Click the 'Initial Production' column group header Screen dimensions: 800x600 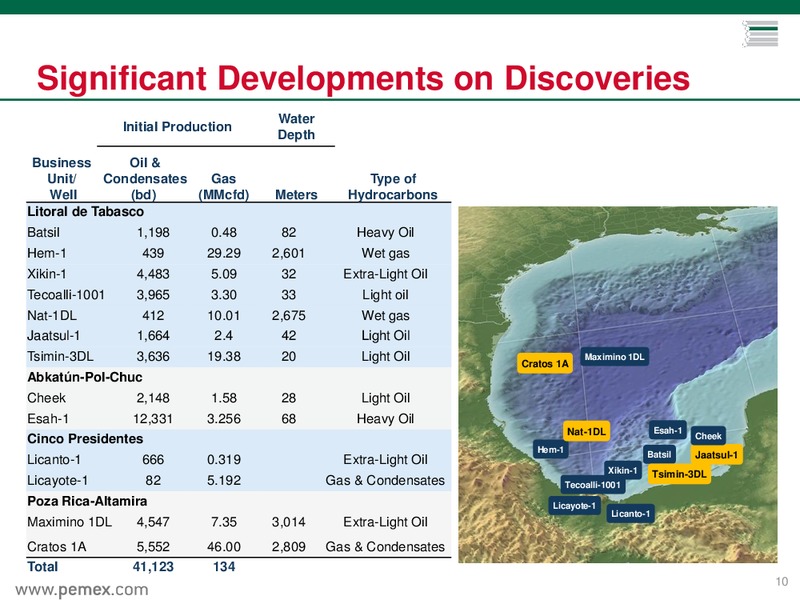[x=177, y=127]
